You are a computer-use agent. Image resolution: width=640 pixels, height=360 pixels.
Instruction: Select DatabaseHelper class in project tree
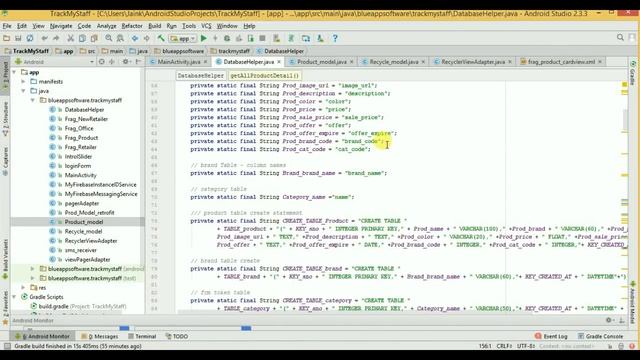tap(84, 110)
